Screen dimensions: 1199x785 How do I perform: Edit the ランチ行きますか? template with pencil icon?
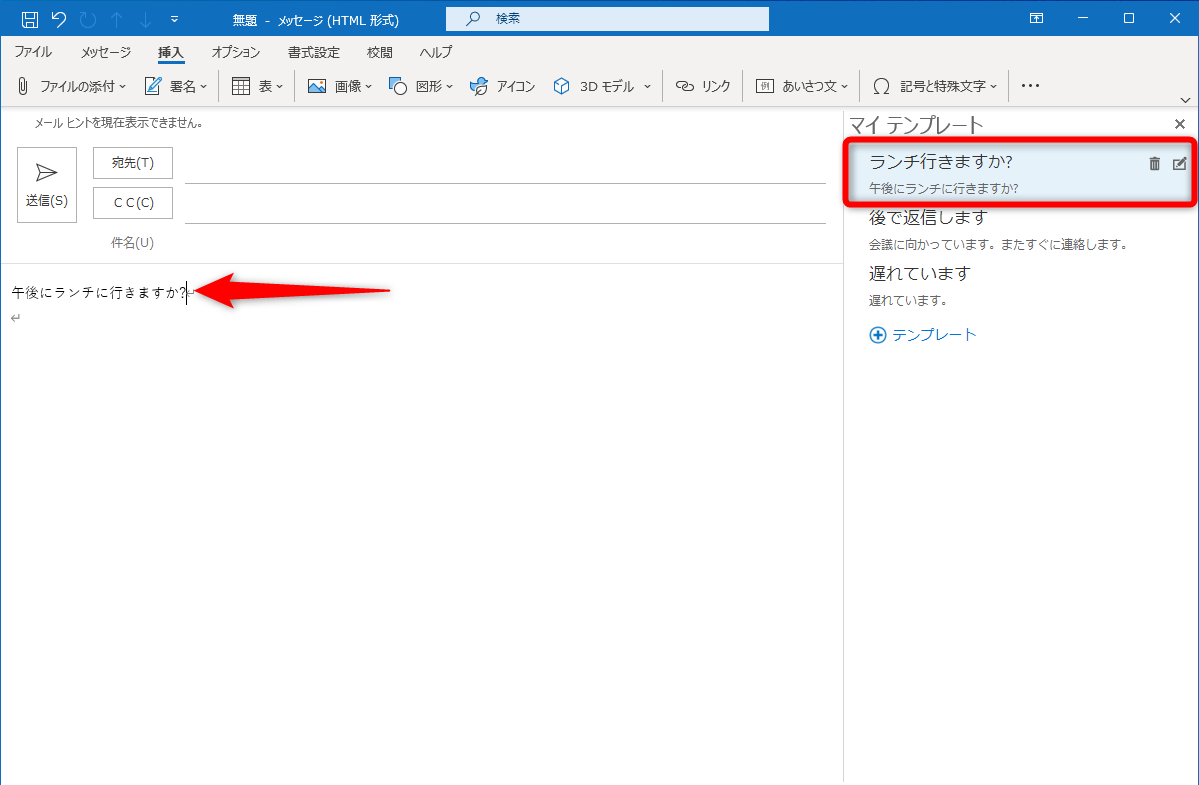(x=1180, y=162)
